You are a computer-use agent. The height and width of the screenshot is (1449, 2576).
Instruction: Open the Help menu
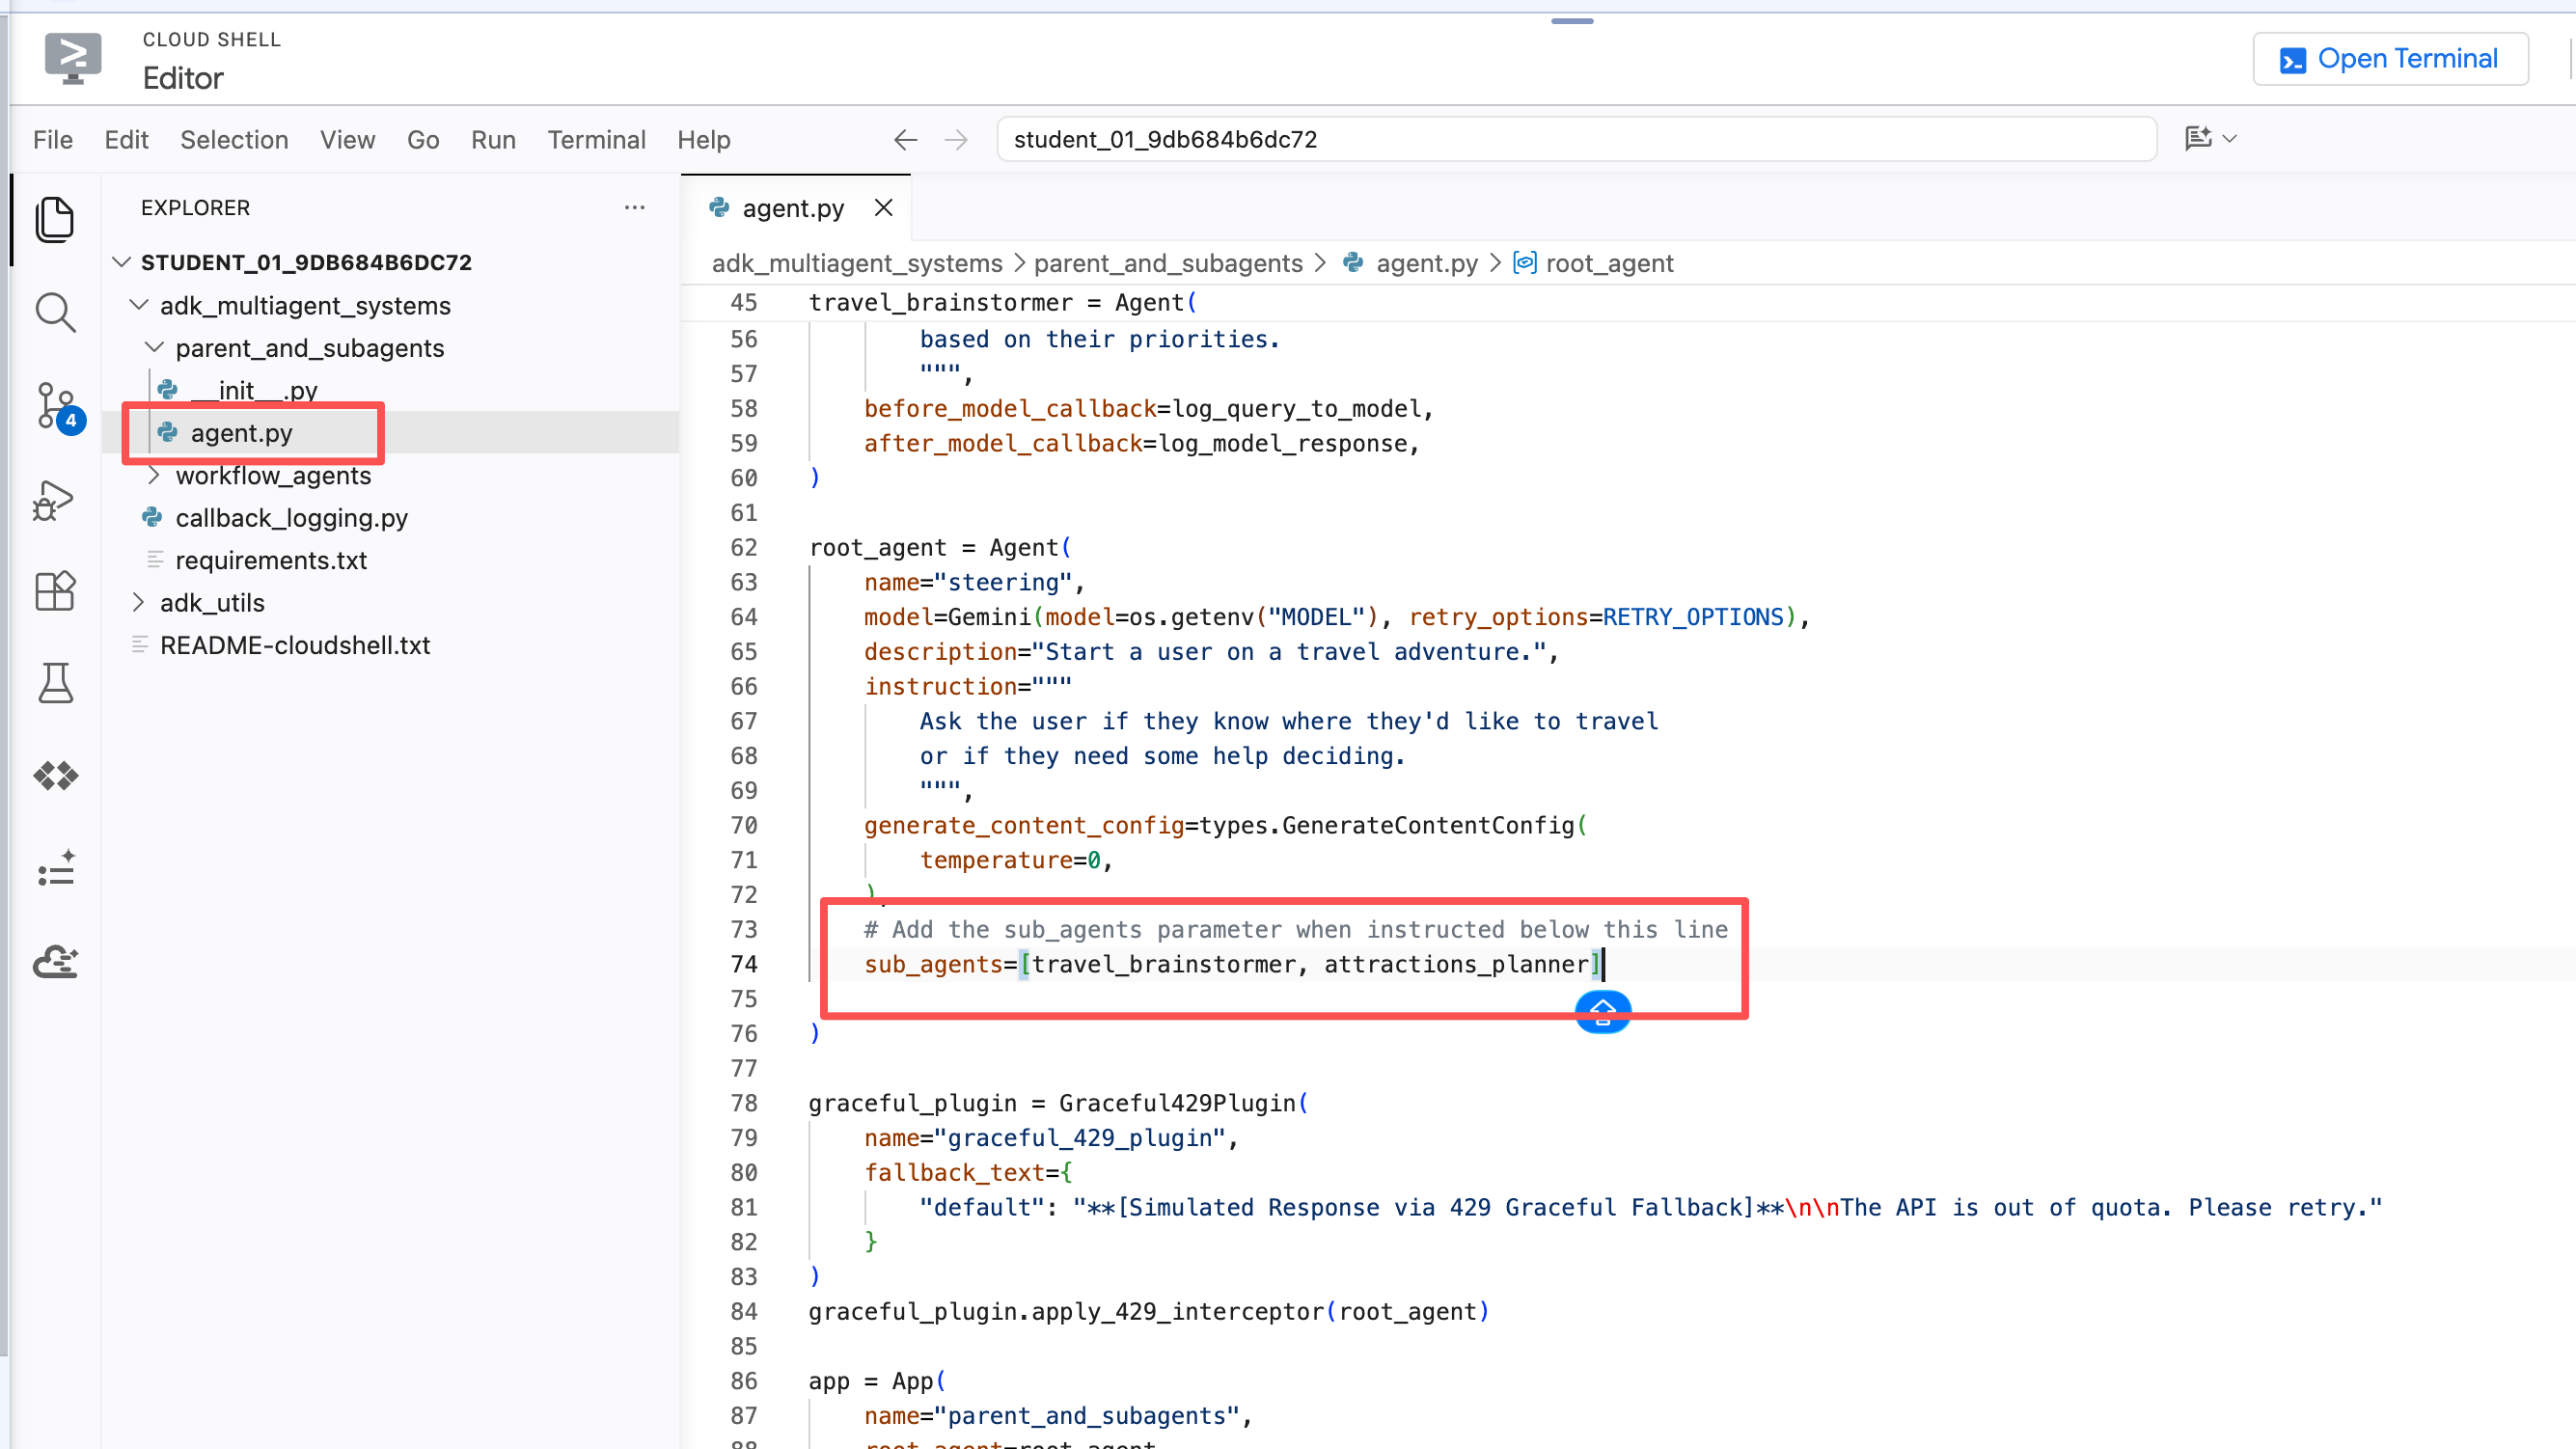click(x=704, y=140)
